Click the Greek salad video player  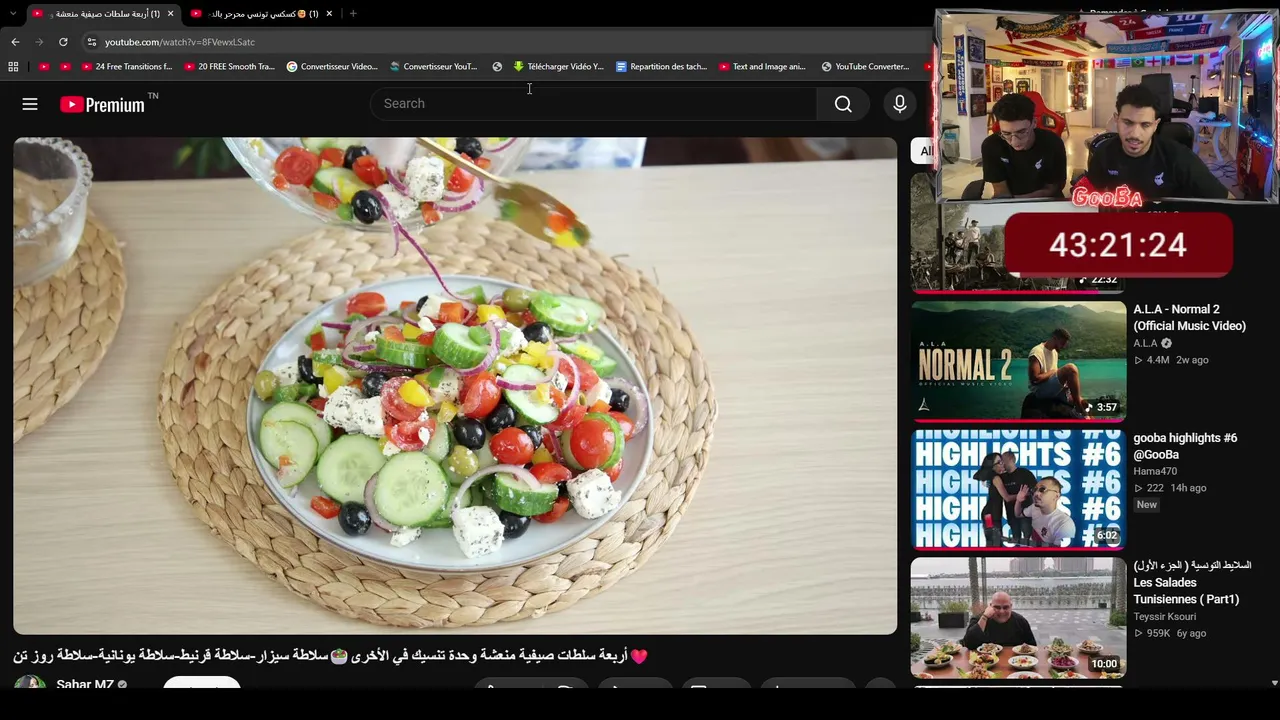pyautogui.click(x=455, y=386)
